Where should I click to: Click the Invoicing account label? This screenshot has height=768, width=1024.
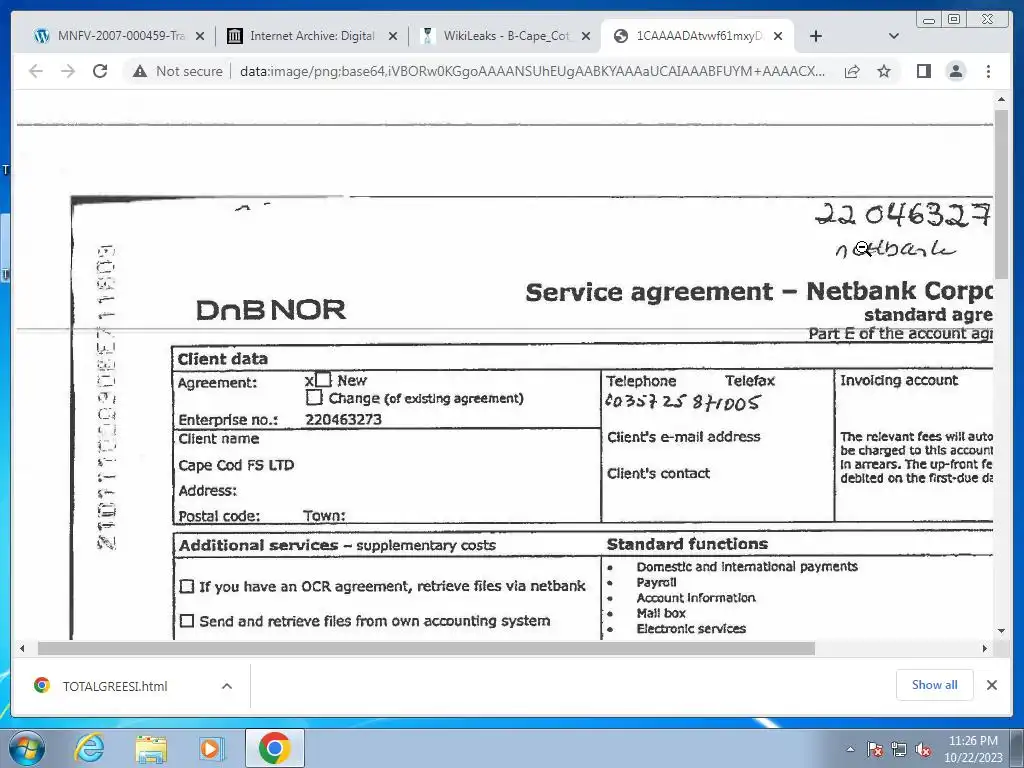(899, 380)
